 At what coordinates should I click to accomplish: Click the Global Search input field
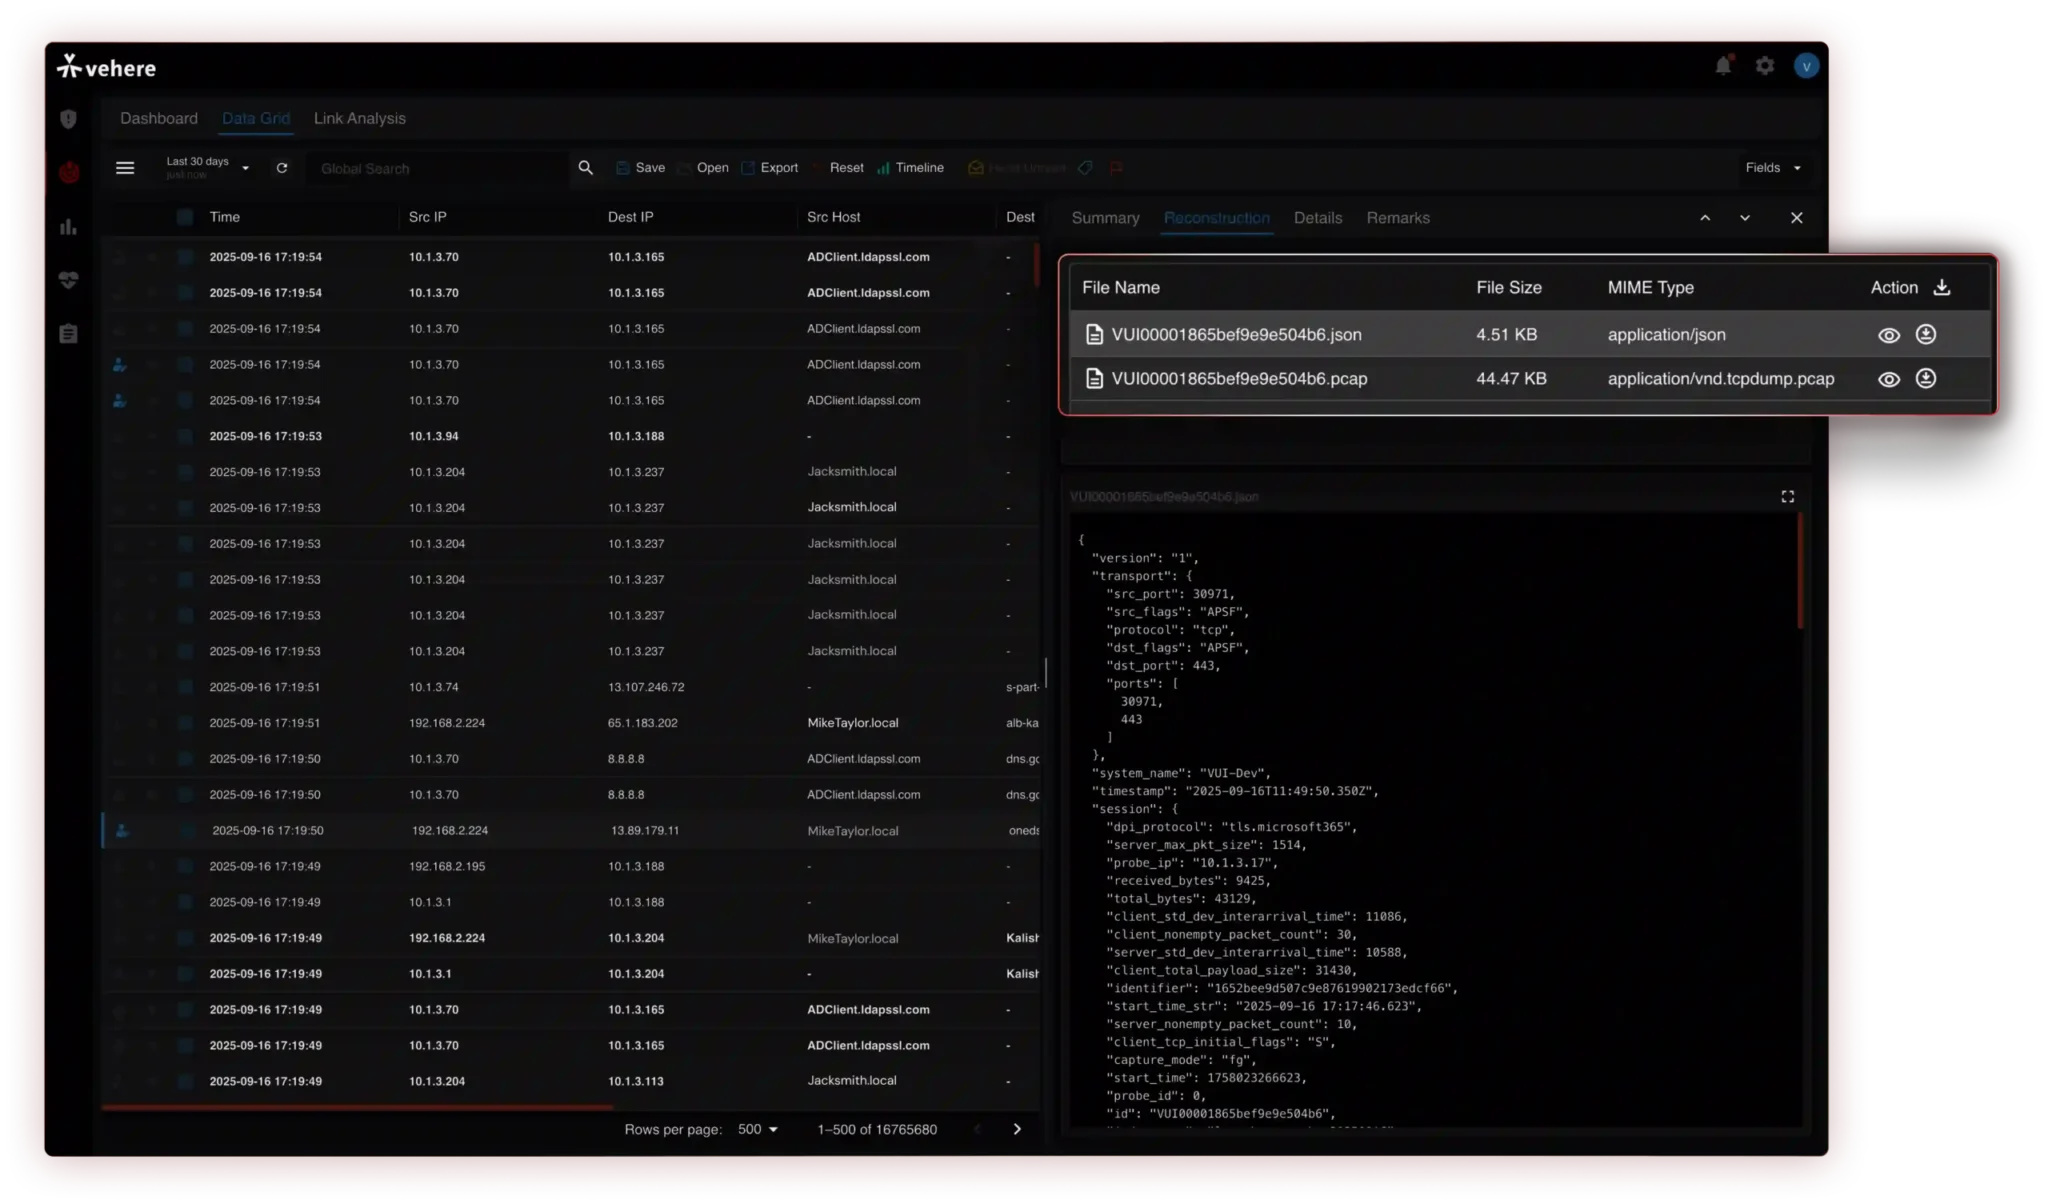435,168
